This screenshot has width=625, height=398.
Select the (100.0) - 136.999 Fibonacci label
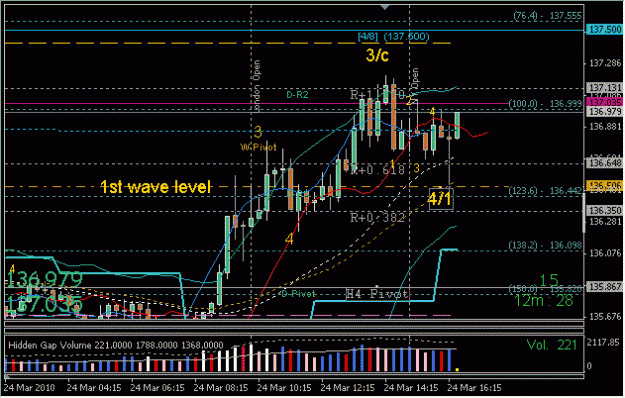click(x=546, y=104)
